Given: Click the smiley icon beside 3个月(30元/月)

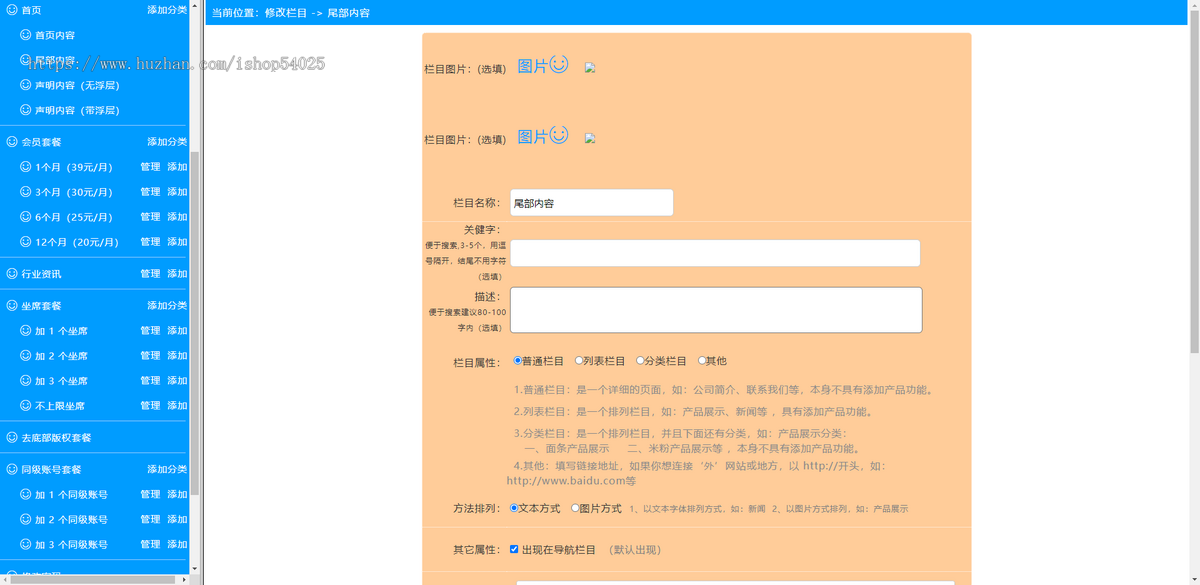Looking at the screenshot, I should (x=26, y=192).
